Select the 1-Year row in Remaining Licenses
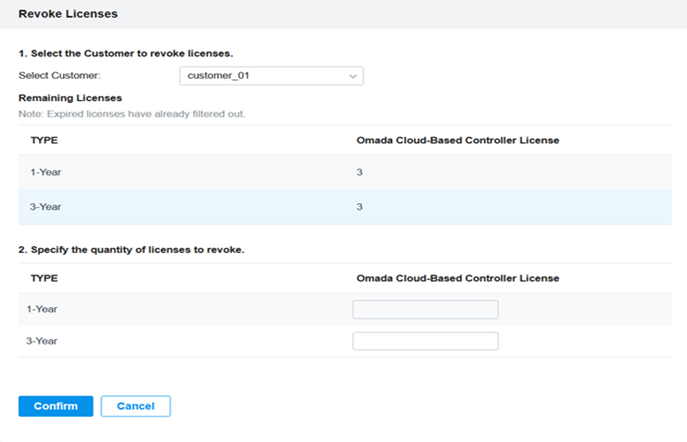 click(x=345, y=172)
